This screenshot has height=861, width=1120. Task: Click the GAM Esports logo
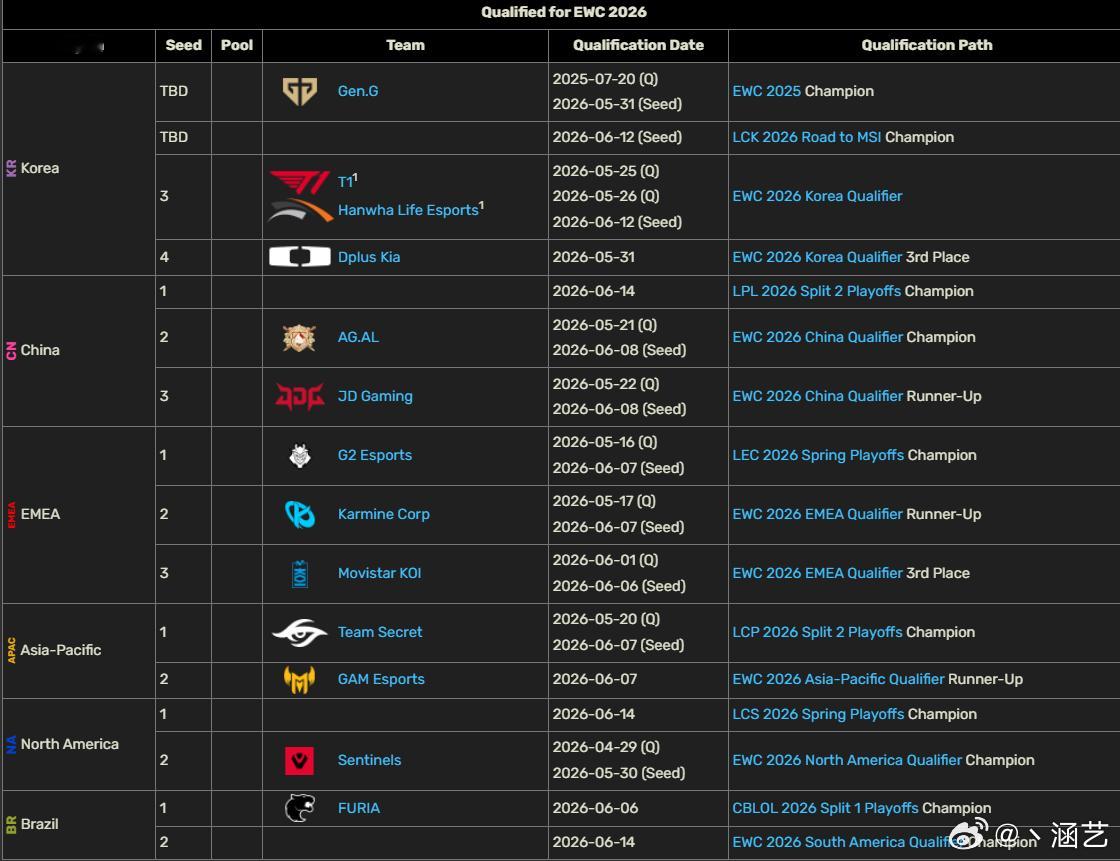(299, 680)
